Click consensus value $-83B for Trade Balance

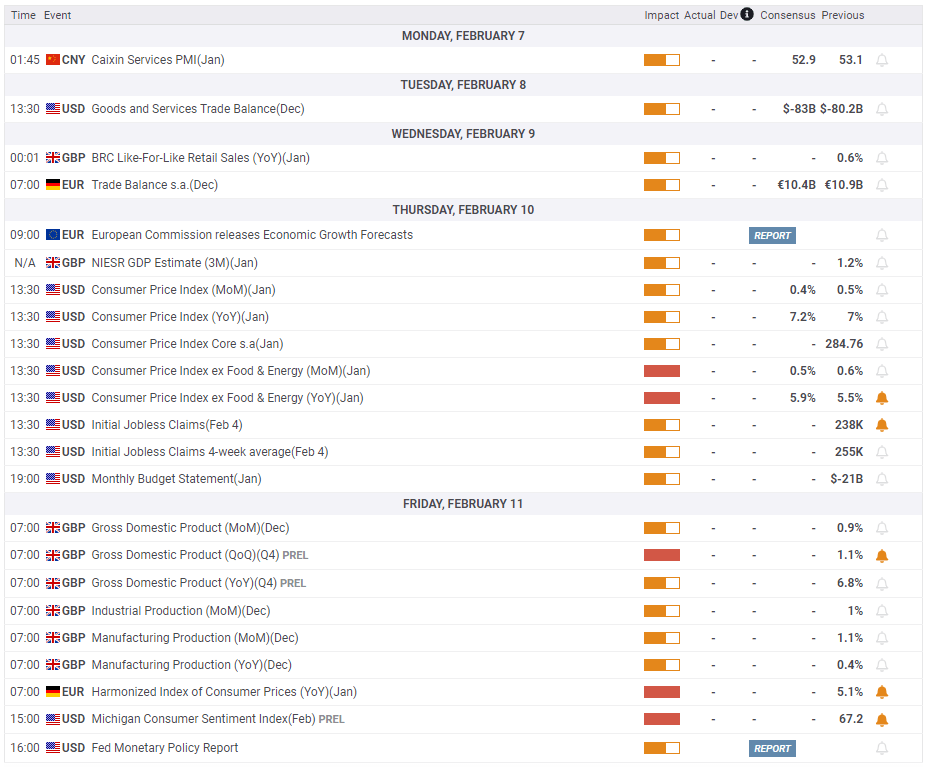click(x=799, y=109)
